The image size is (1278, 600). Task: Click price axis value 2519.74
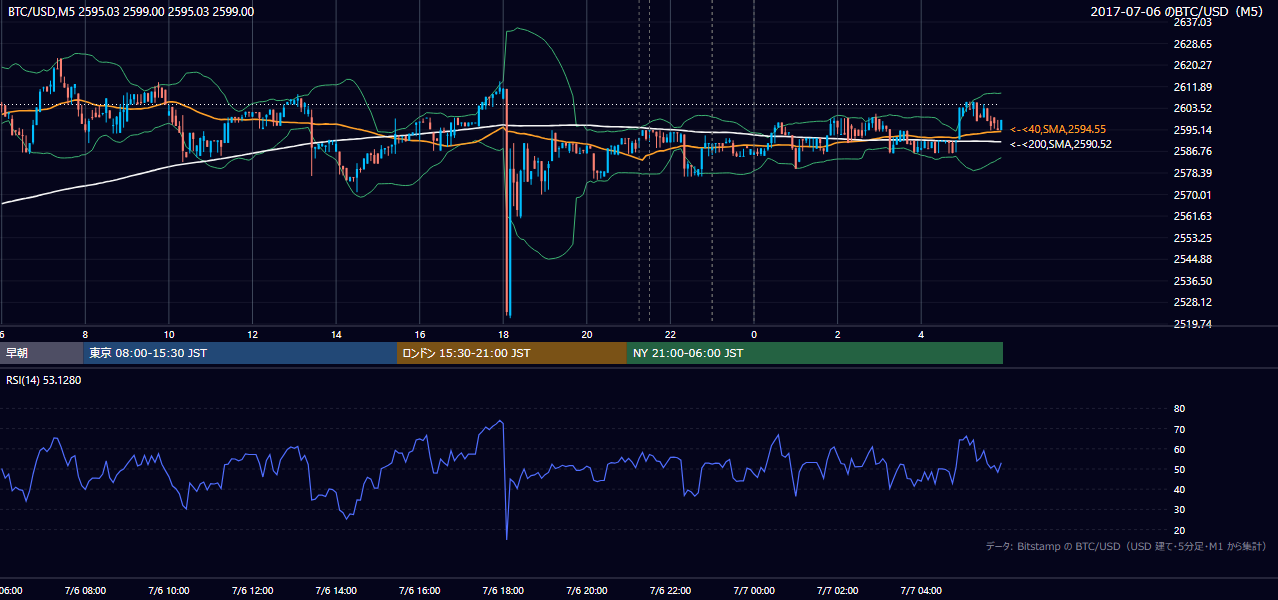pyautogui.click(x=1193, y=324)
